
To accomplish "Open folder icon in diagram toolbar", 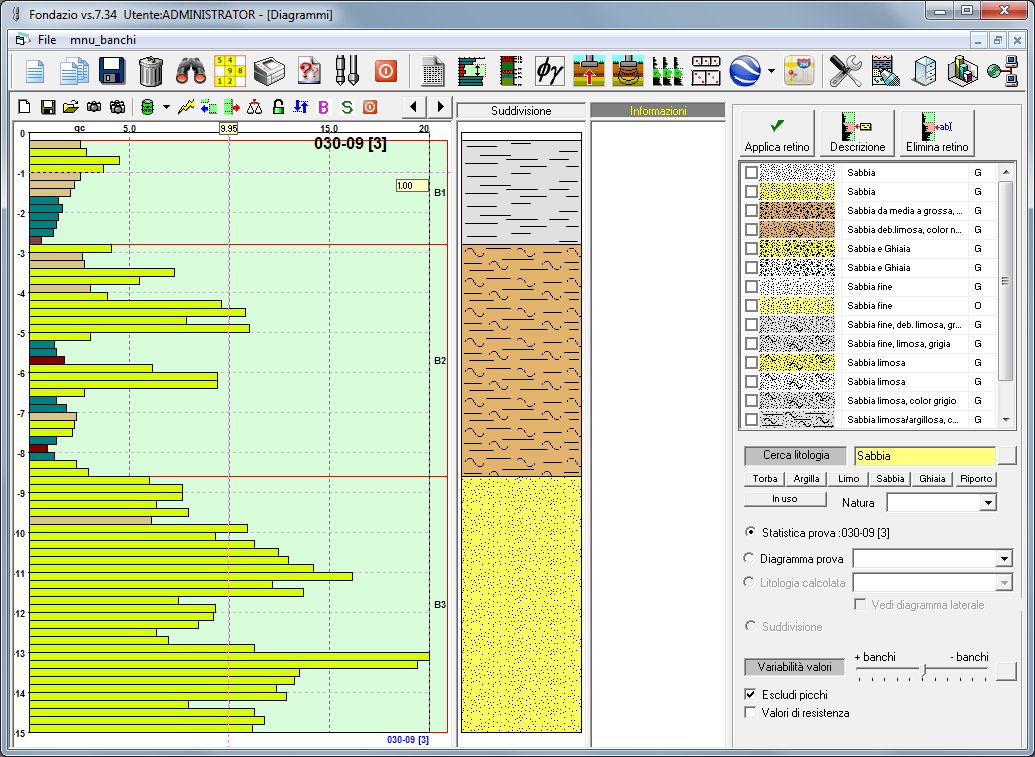I will [x=71, y=107].
